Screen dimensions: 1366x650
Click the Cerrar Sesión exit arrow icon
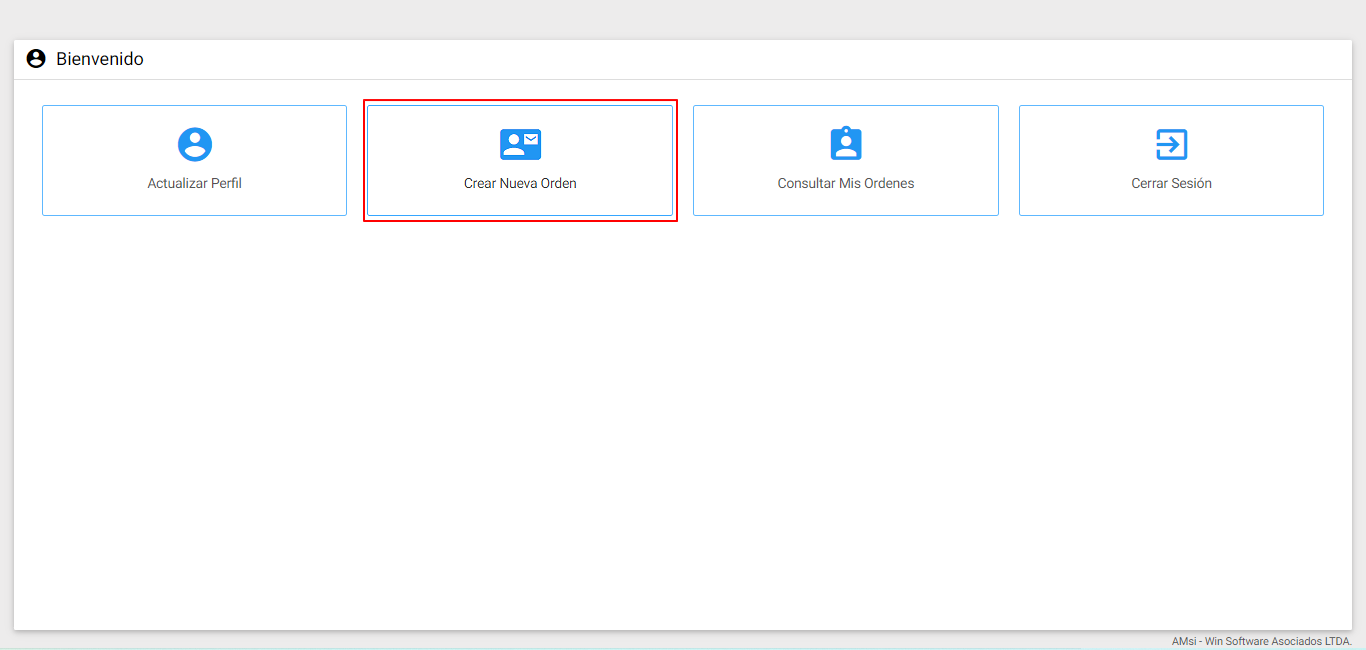pyautogui.click(x=1171, y=144)
